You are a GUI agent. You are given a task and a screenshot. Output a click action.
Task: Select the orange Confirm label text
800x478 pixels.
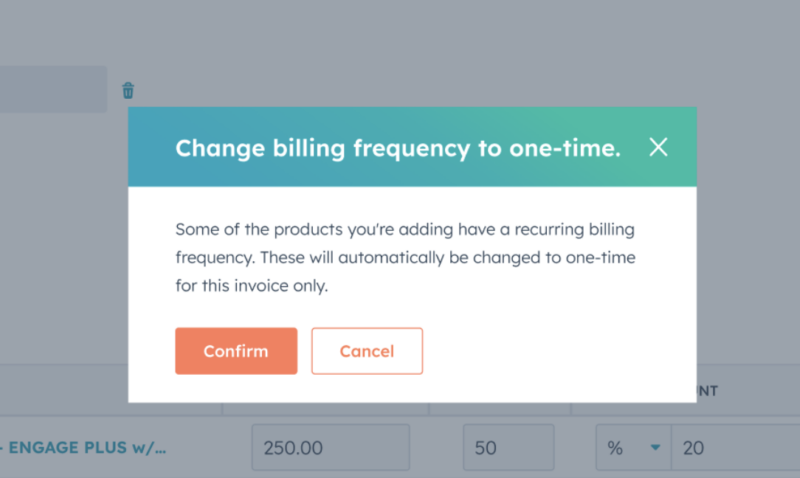coord(236,351)
